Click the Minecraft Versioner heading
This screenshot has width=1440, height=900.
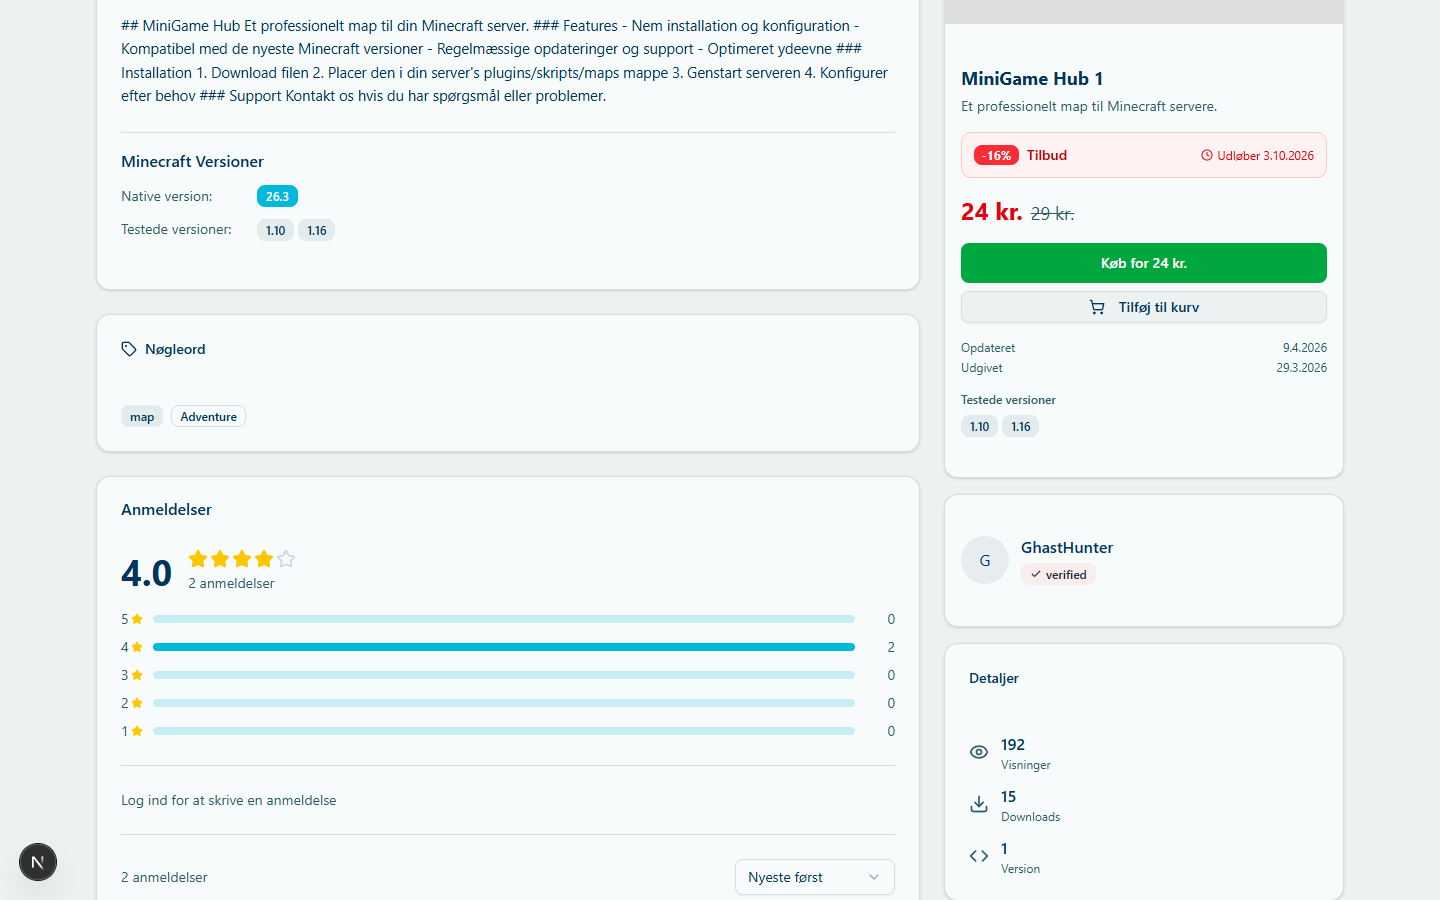coord(192,161)
